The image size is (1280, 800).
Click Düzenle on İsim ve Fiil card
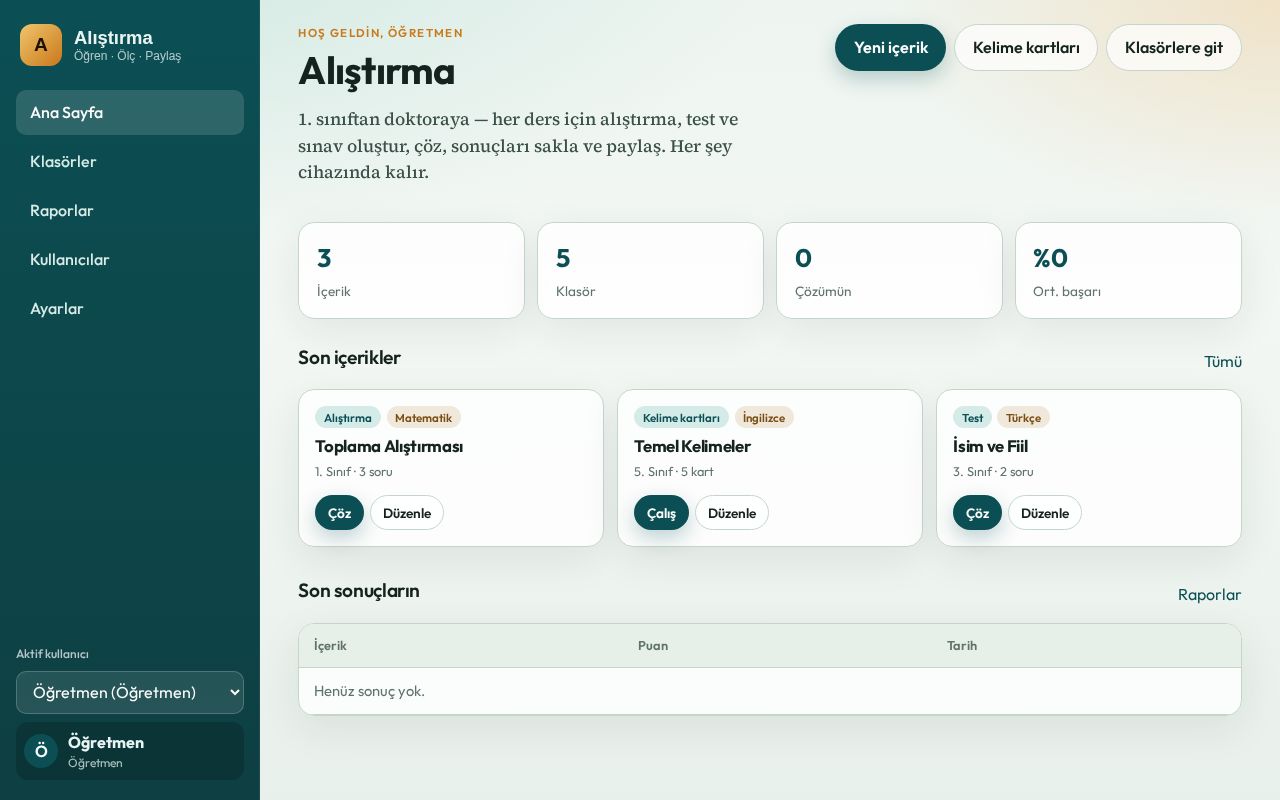tap(1045, 513)
